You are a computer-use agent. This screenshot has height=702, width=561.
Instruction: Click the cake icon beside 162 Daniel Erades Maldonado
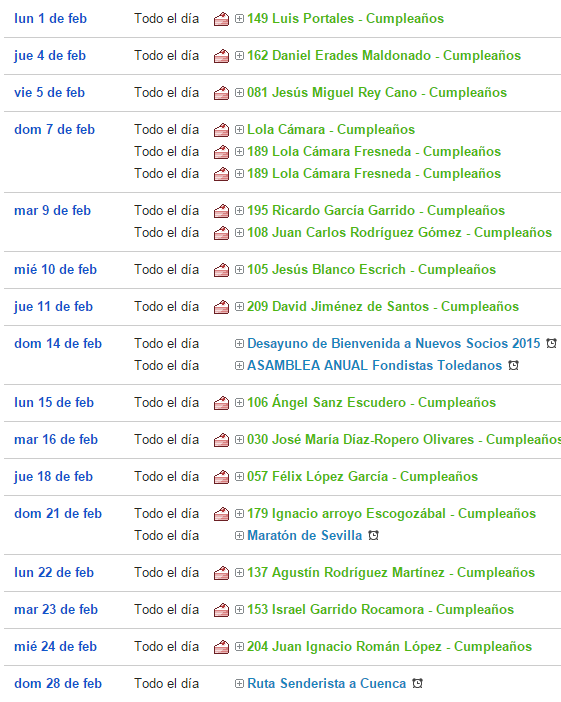pos(221,56)
